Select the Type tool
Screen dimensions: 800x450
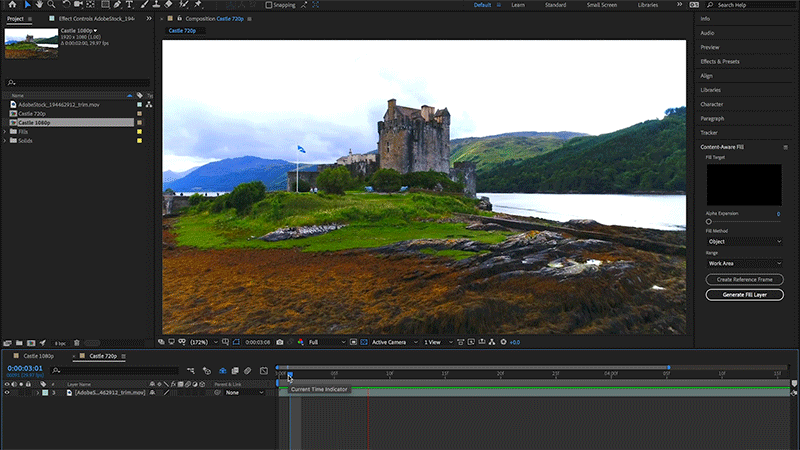(130, 5)
